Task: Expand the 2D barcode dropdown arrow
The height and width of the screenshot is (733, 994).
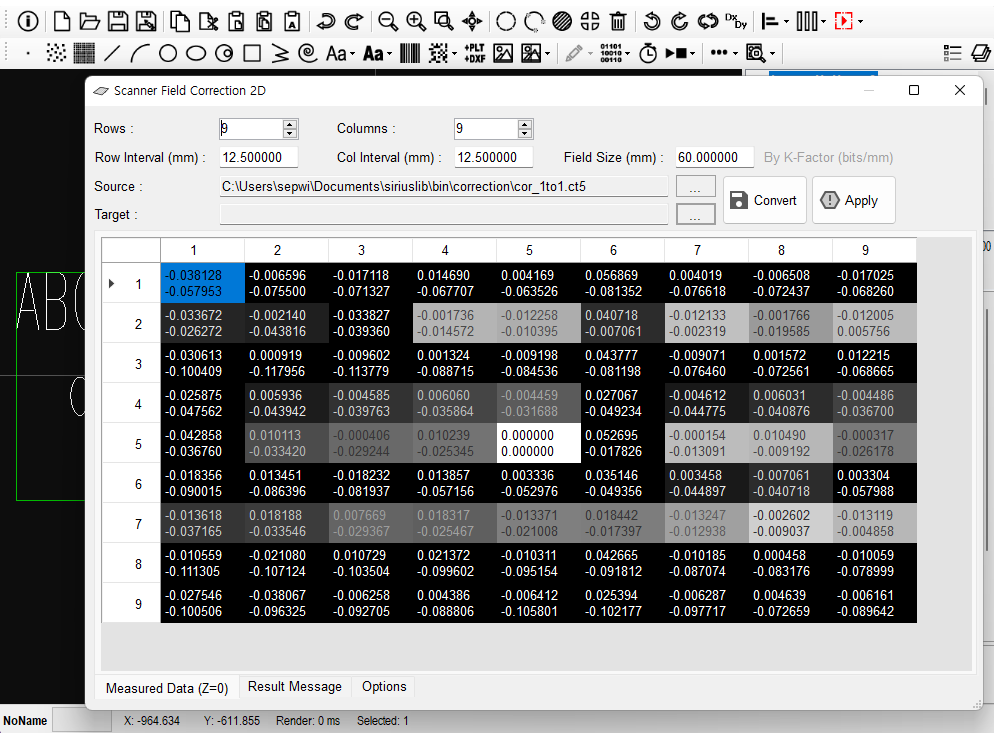Action: [455, 53]
